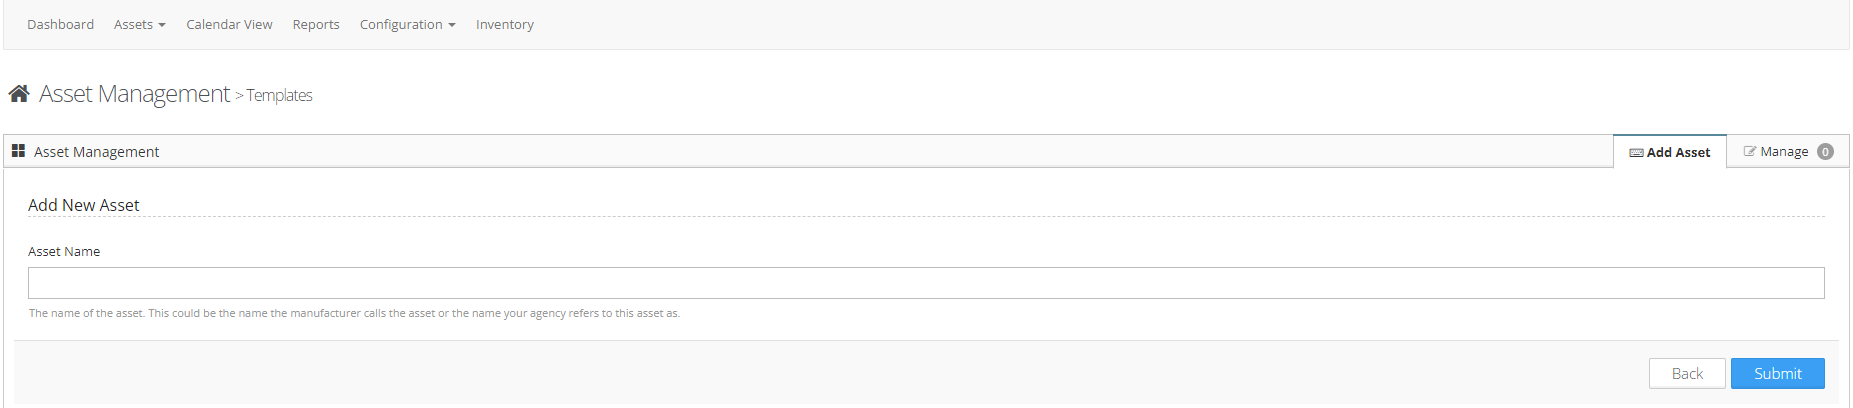This screenshot has height=408, width=1853.
Task: Click the pencil edit icon on Manage tab
Action: (x=1750, y=152)
